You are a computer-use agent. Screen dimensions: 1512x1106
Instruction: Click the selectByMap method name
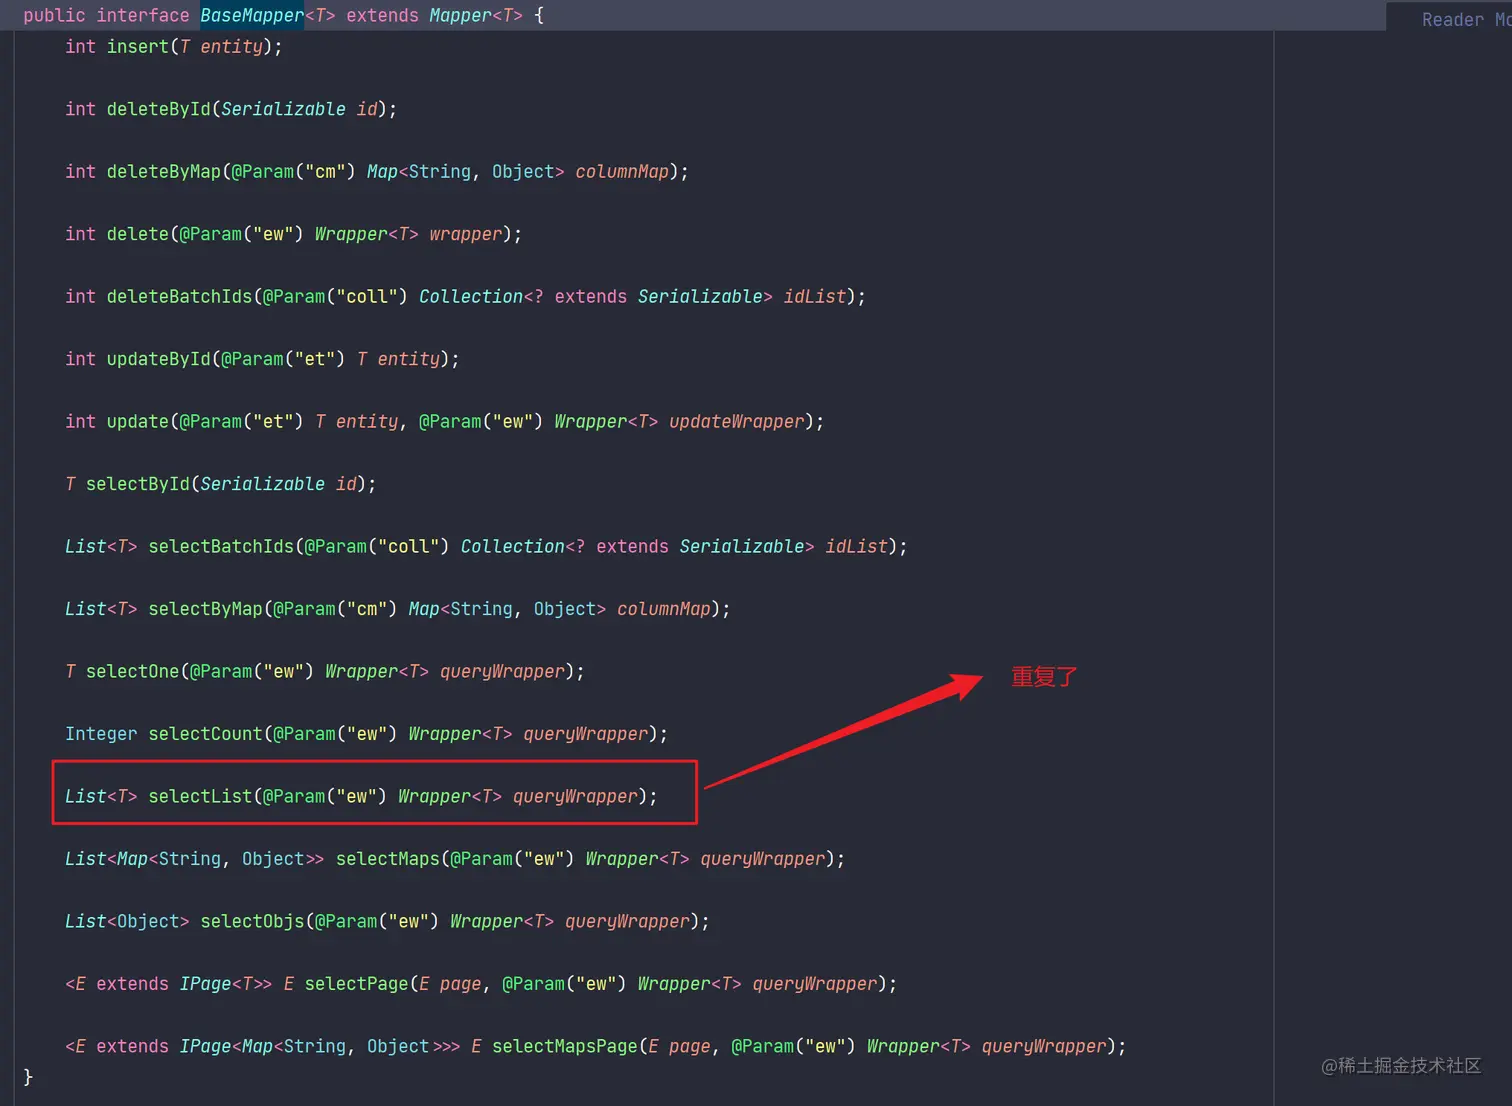pos(206,609)
